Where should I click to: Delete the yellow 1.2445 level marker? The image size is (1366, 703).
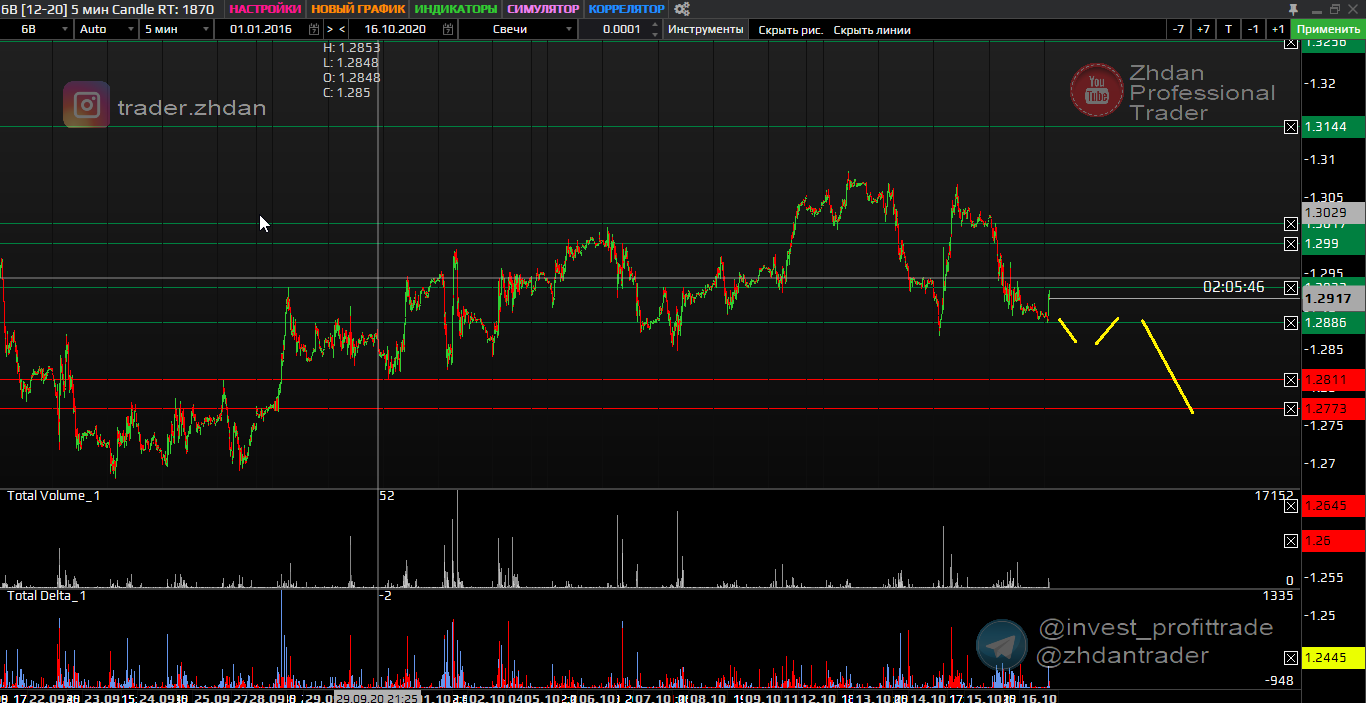1291,657
